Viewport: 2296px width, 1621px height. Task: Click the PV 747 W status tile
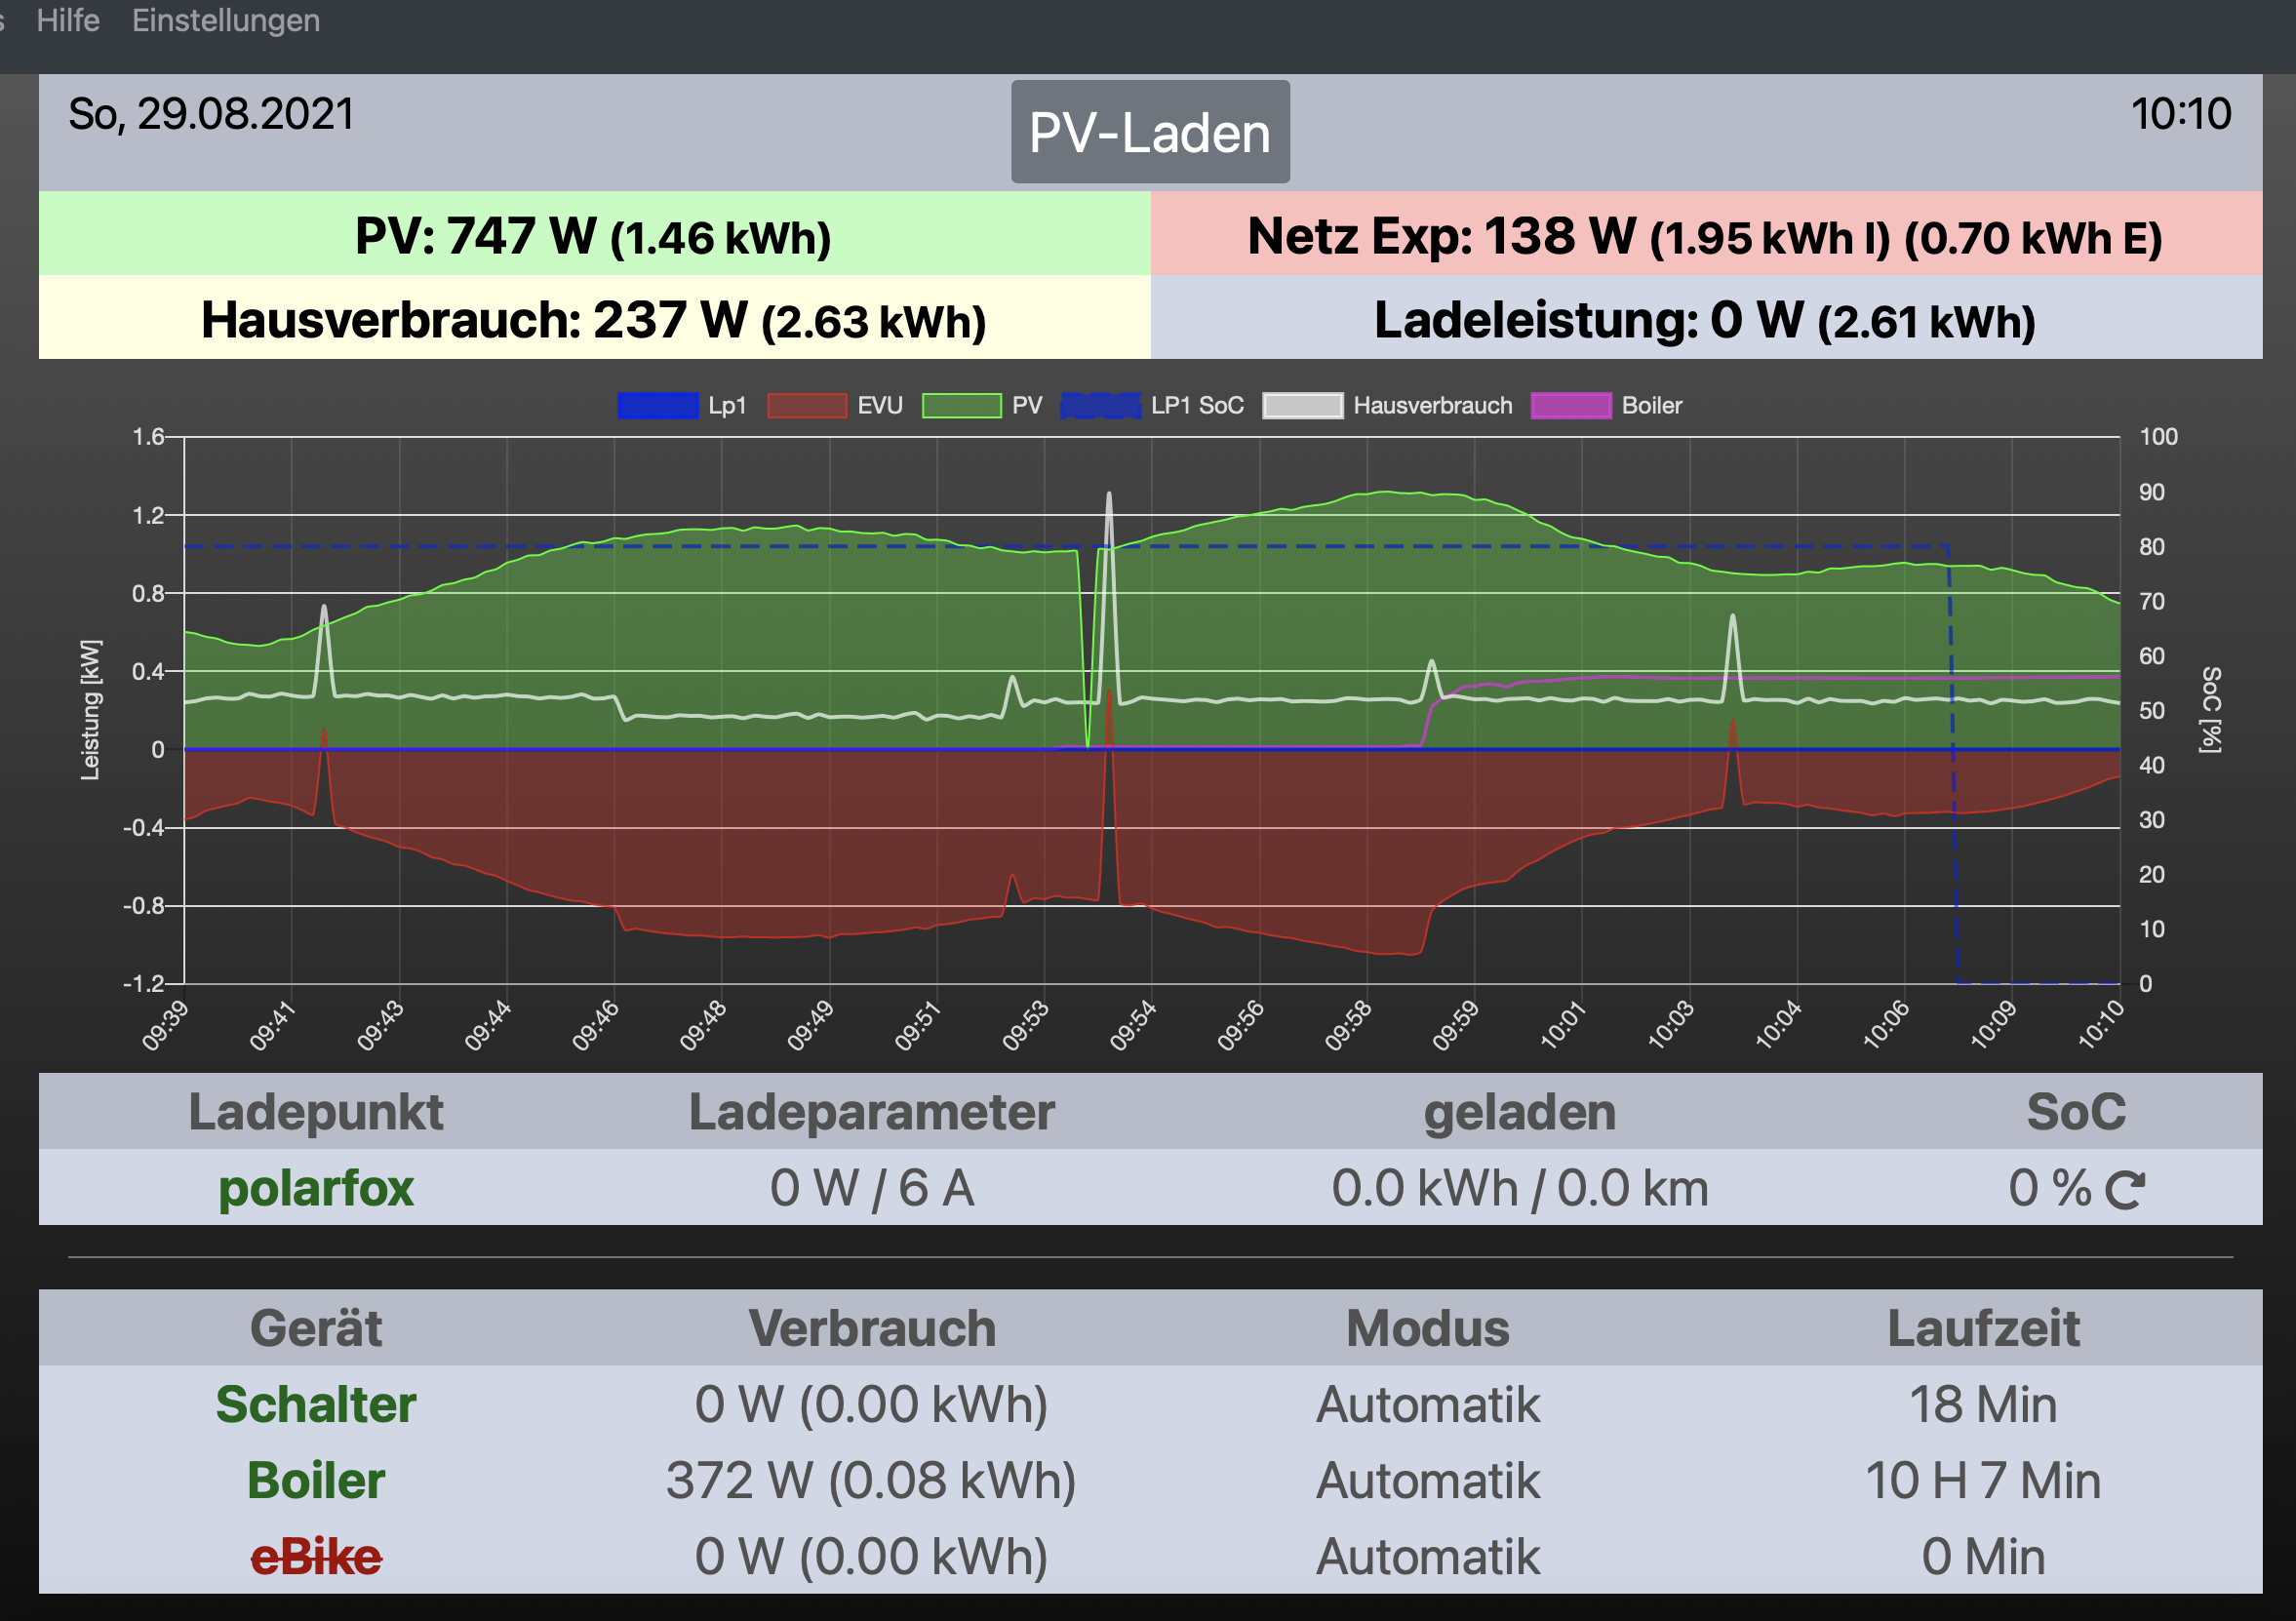click(594, 235)
